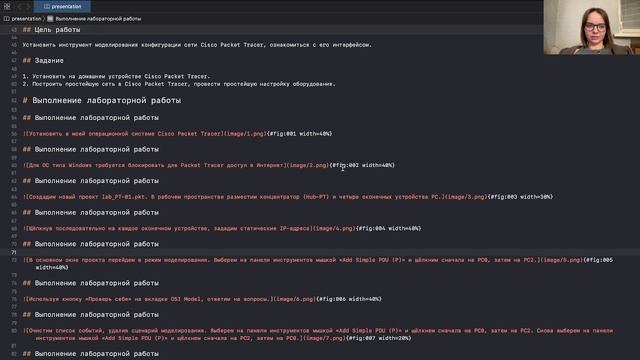Click the presentation breadcrumb item
This screenshot has height=360, width=640.
(x=22, y=19)
